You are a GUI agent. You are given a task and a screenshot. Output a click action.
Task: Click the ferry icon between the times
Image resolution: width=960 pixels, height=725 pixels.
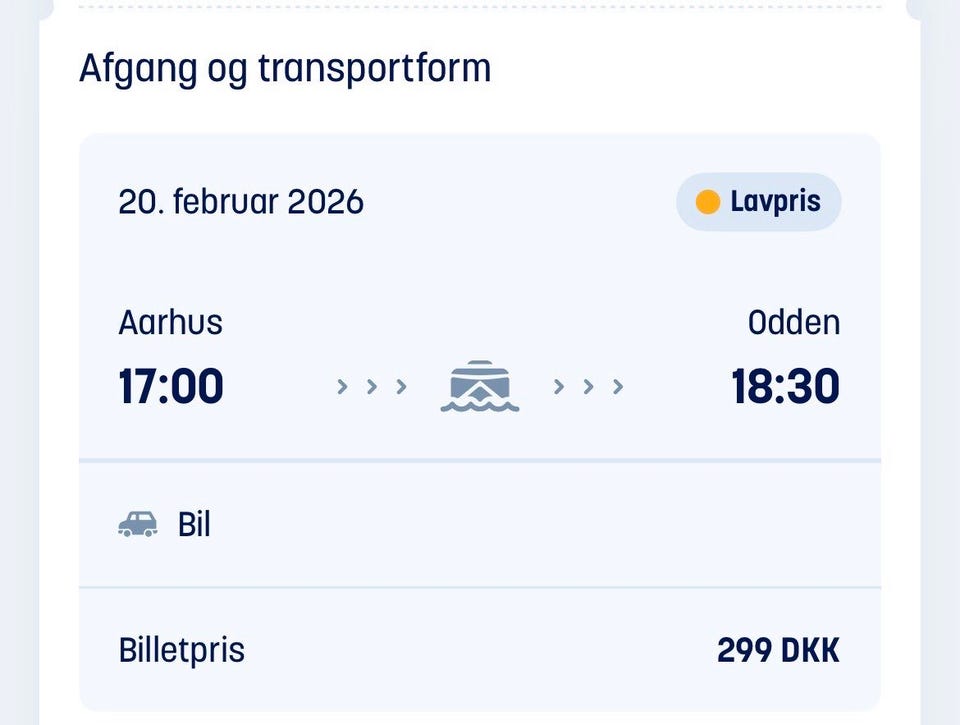coord(480,386)
